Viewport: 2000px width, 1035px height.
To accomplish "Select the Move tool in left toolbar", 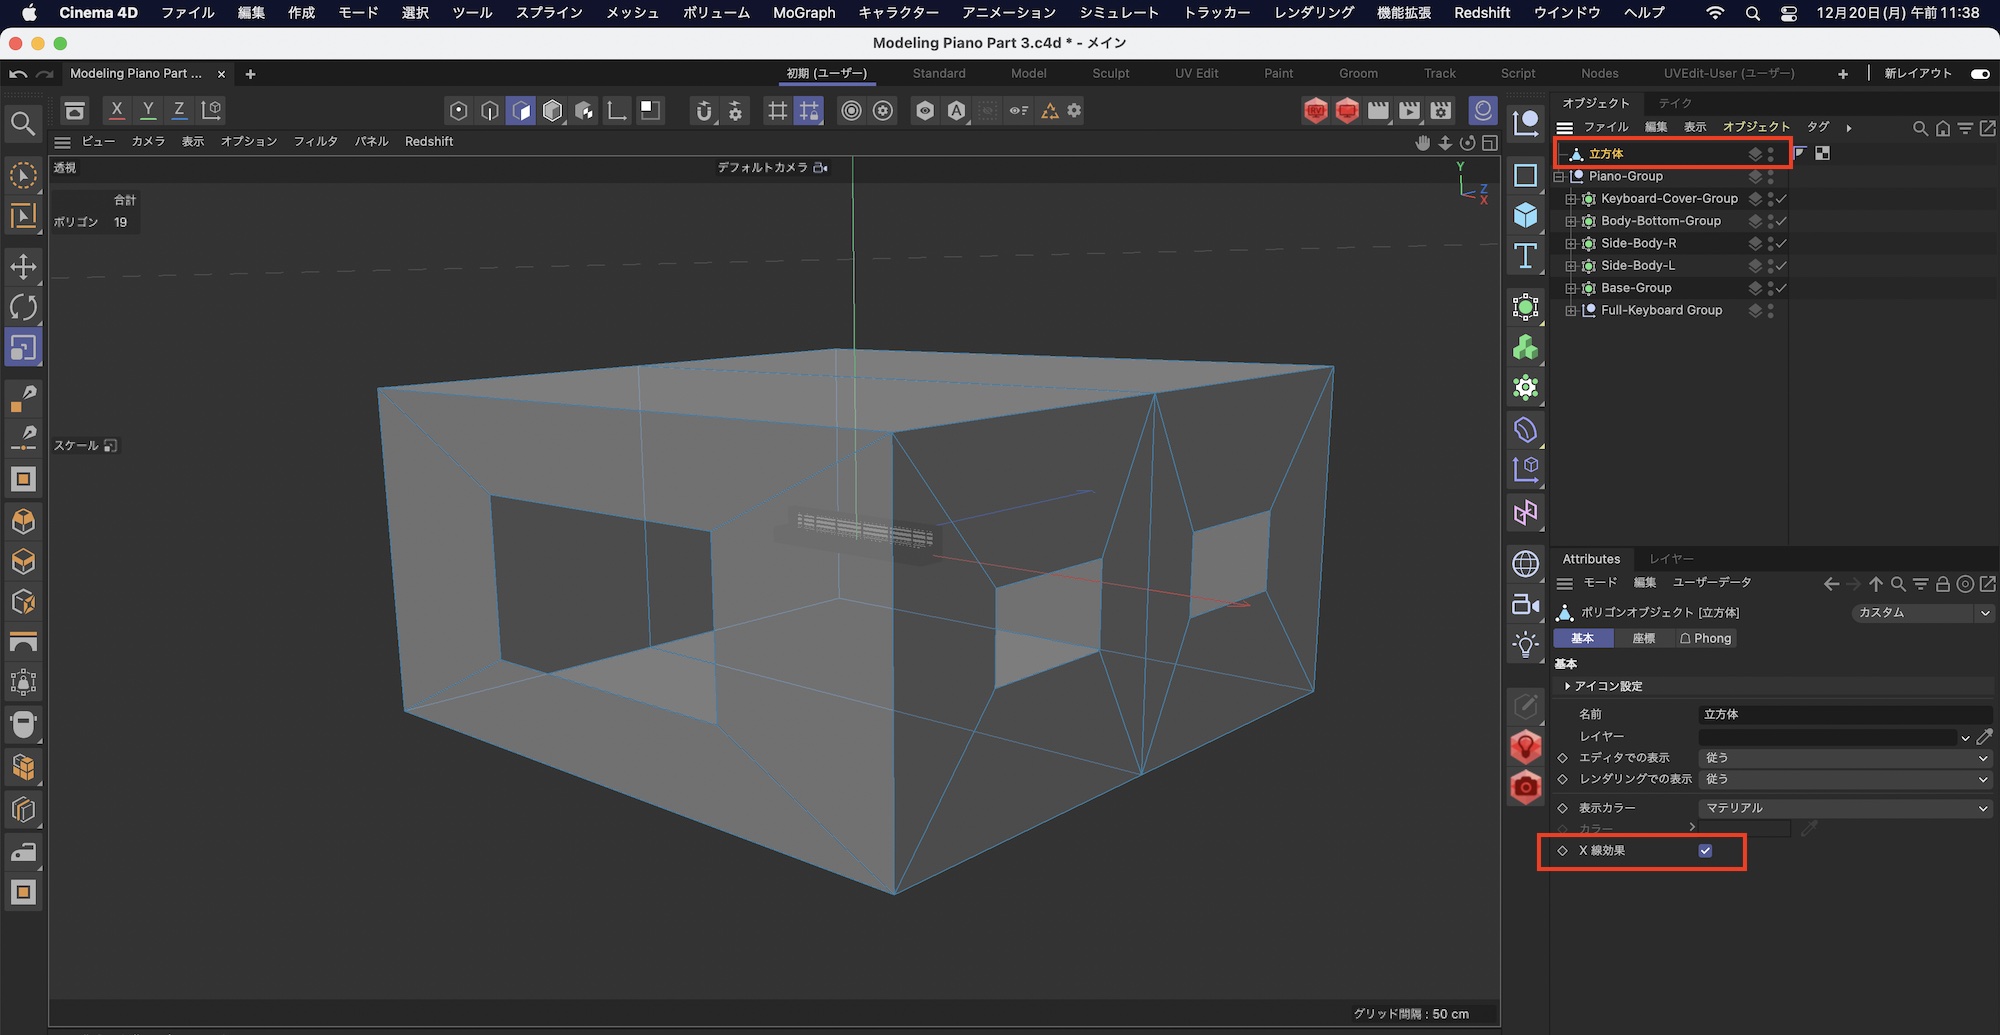I will click(x=23, y=266).
